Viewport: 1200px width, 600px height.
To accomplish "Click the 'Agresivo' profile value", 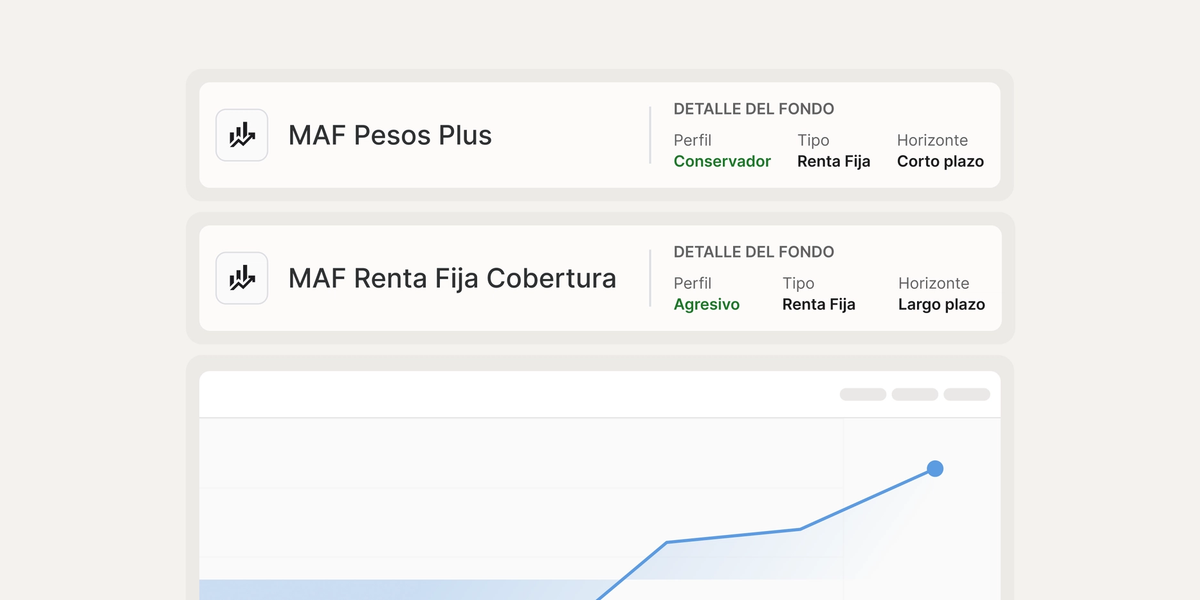I will [707, 304].
